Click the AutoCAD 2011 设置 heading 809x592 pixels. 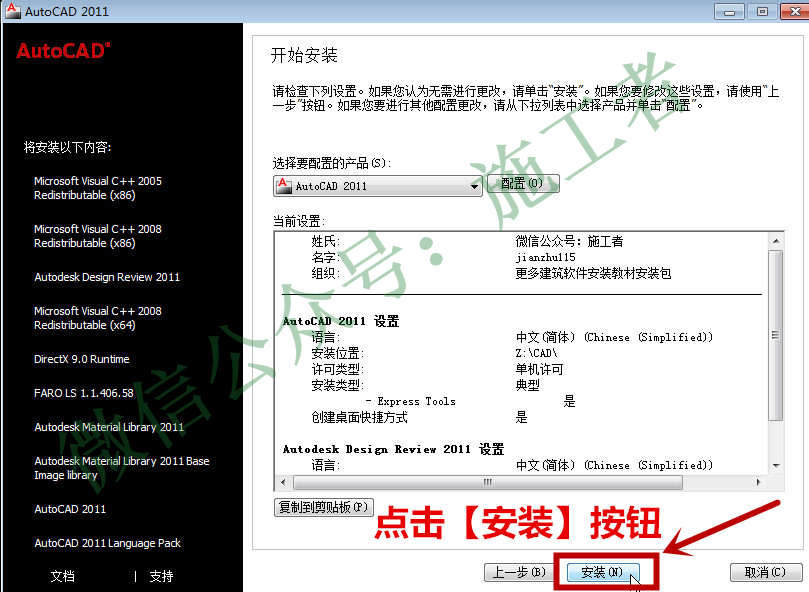(x=341, y=322)
